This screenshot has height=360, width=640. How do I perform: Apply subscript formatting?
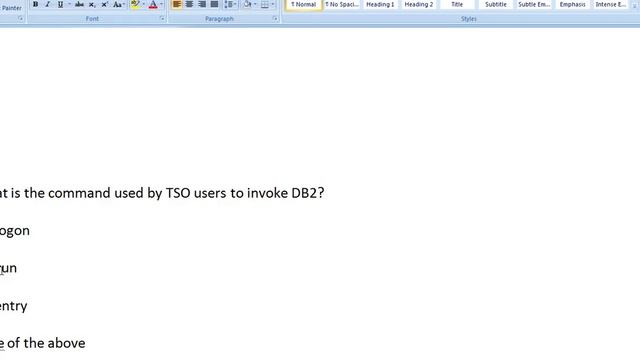click(x=92, y=4)
